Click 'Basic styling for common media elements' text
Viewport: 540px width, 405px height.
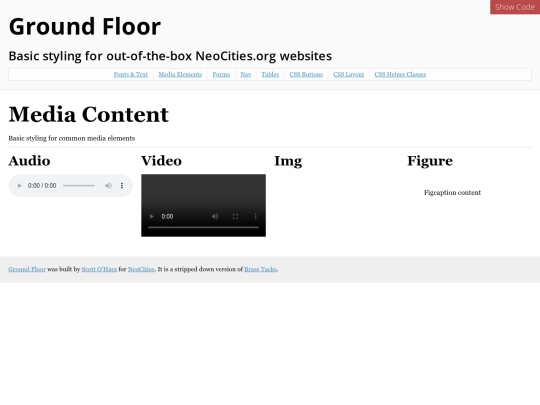[72, 138]
